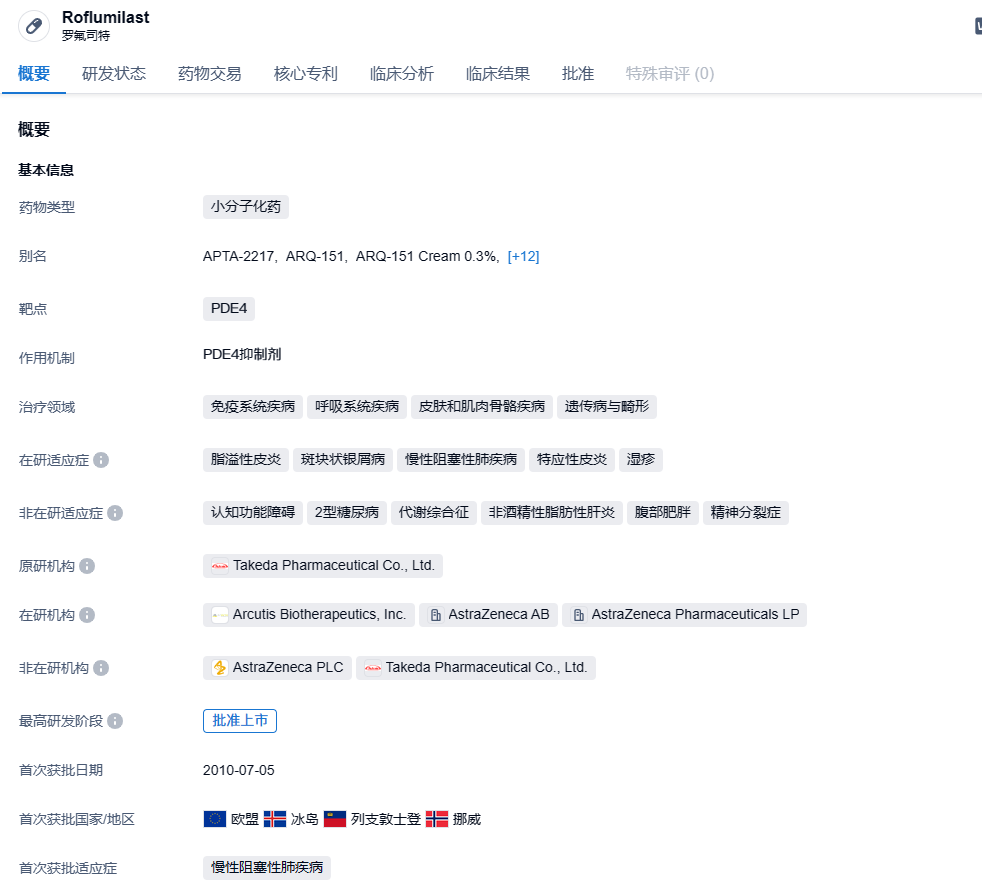Screen dimensions: 982x891
Task: Click info icon next to 在研机构
Action: pyautogui.click(x=87, y=615)
